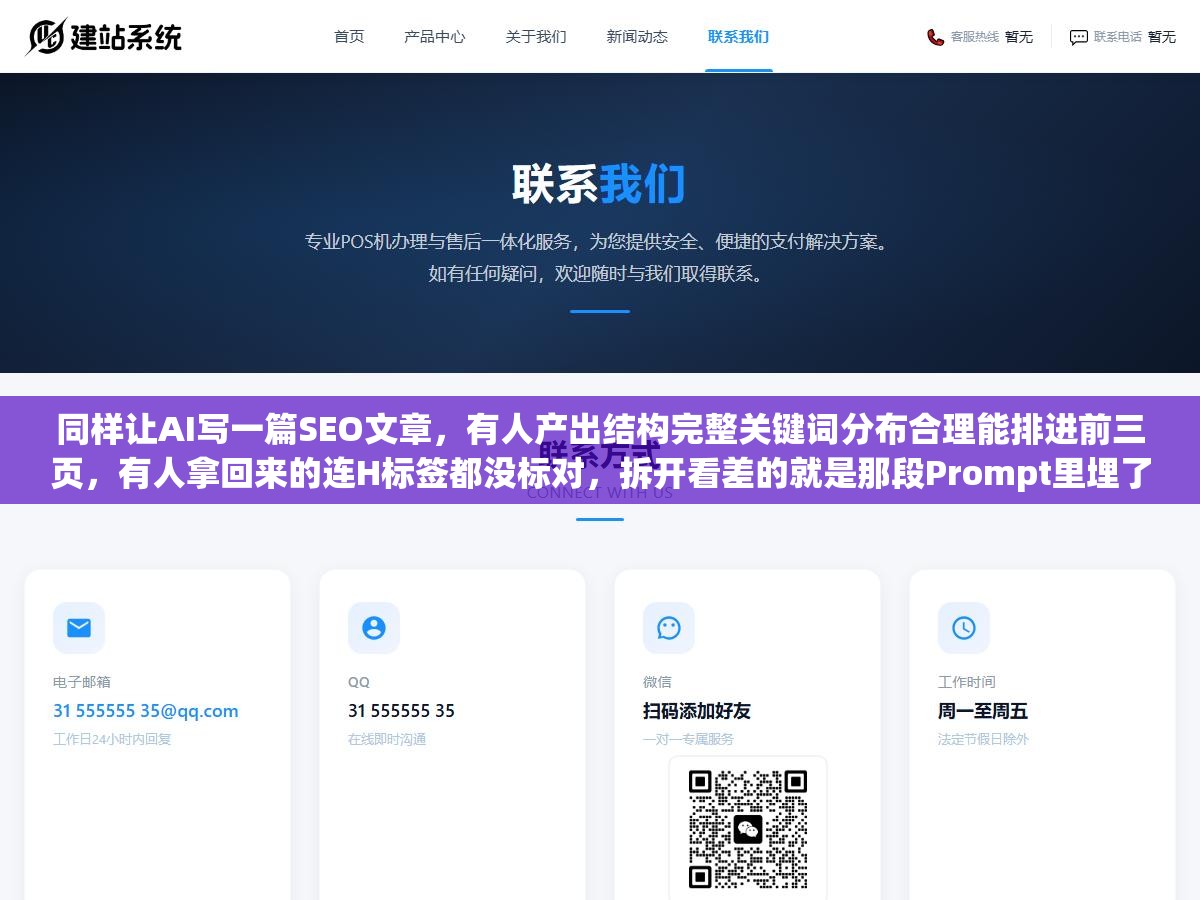Click the QQ person icon

click(374, 628)
